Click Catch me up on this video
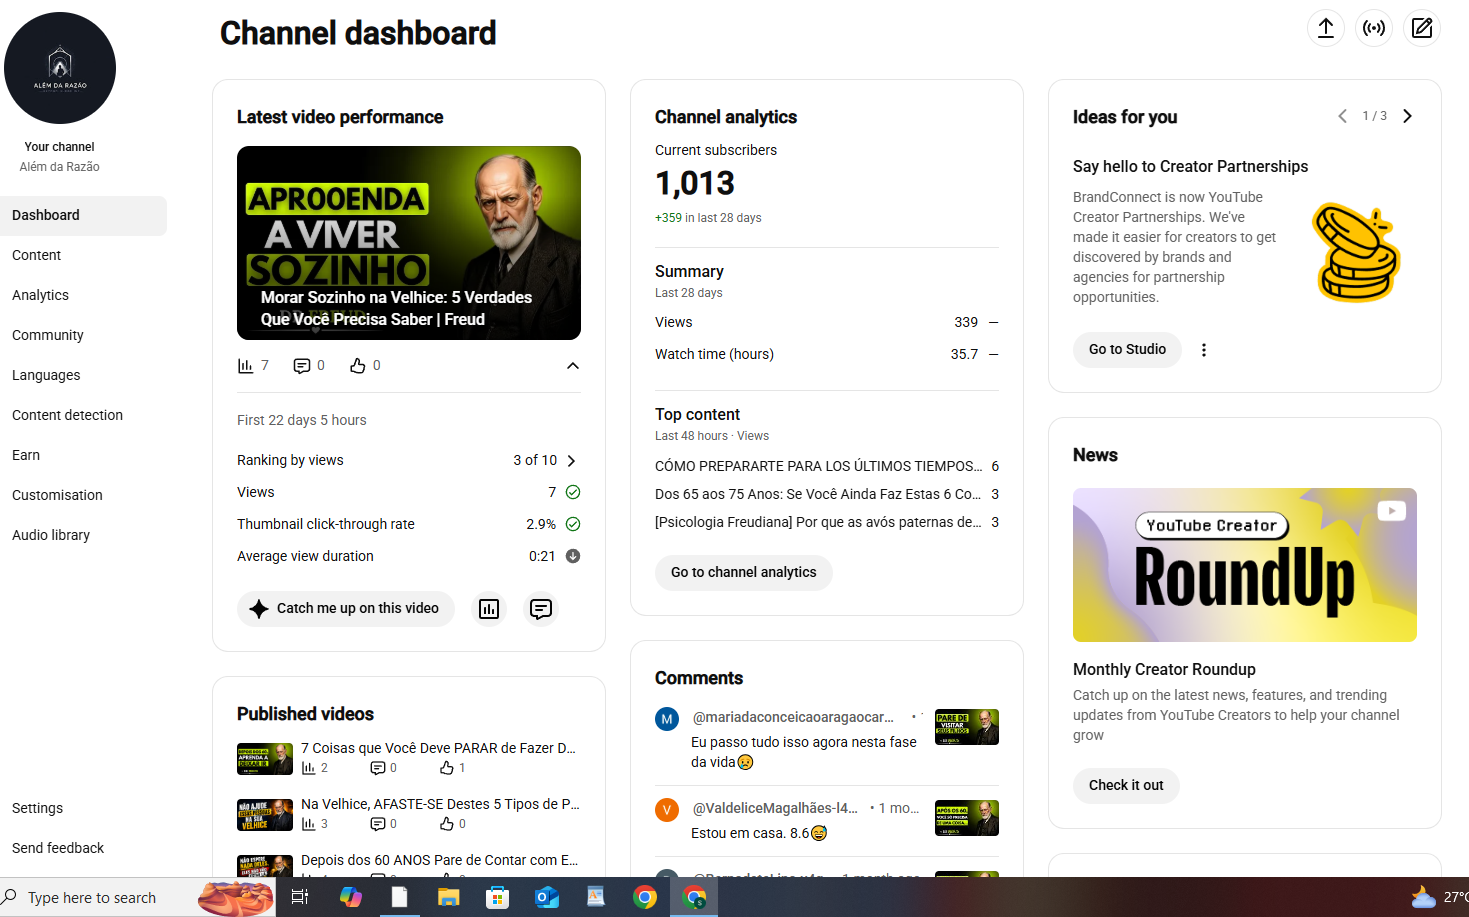The image size is (1469, 917). coord(346,609)
